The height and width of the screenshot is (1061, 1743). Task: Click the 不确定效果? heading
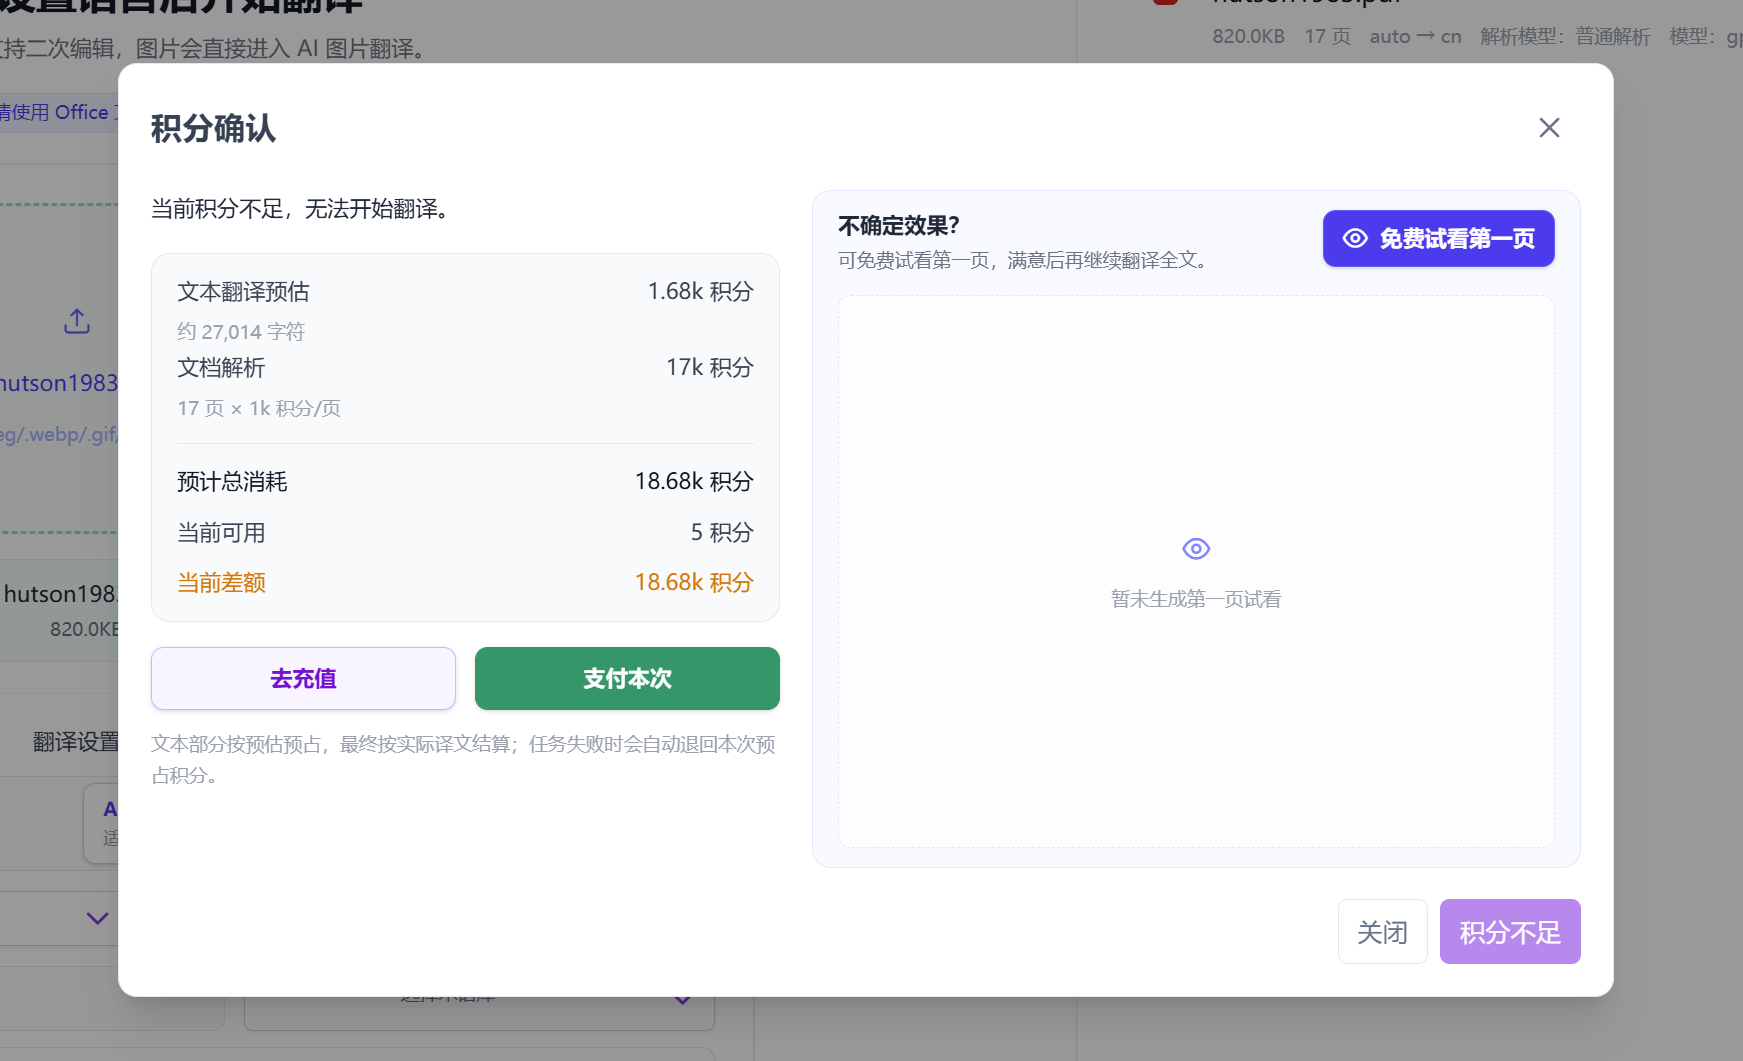899,226
